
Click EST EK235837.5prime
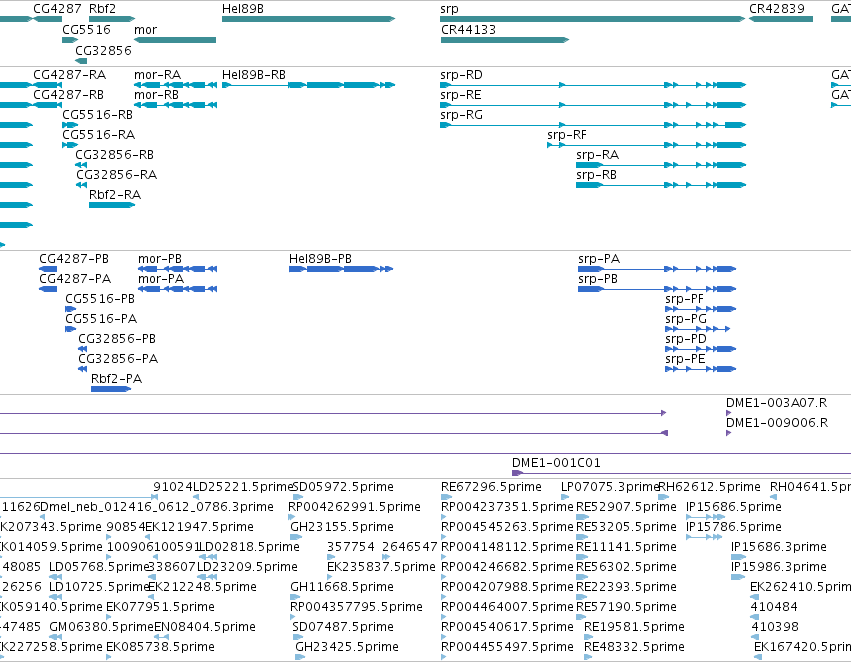(x=381, y=567)
